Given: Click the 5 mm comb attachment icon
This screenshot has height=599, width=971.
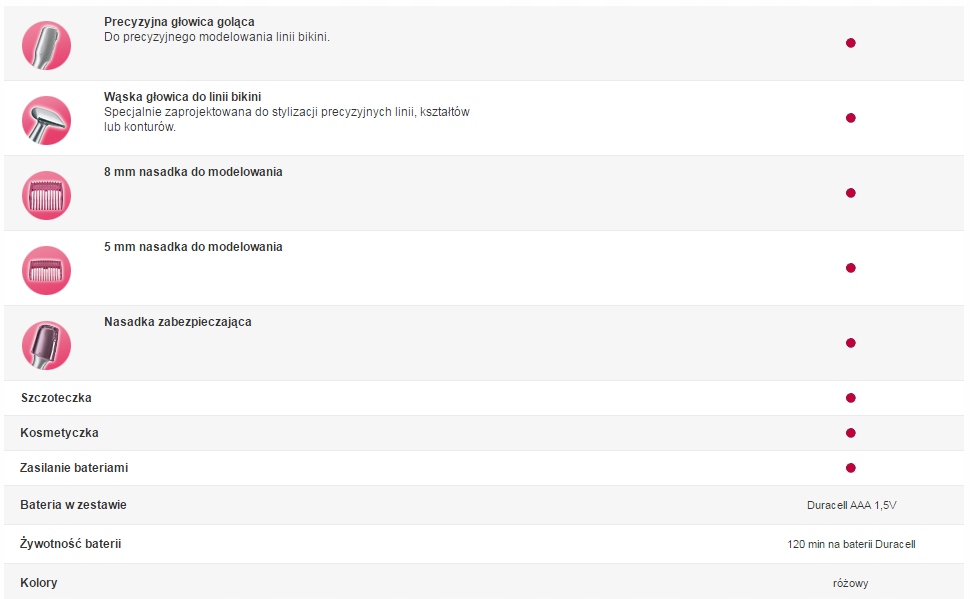Looking at the screenshot, I should click(46, 270).
